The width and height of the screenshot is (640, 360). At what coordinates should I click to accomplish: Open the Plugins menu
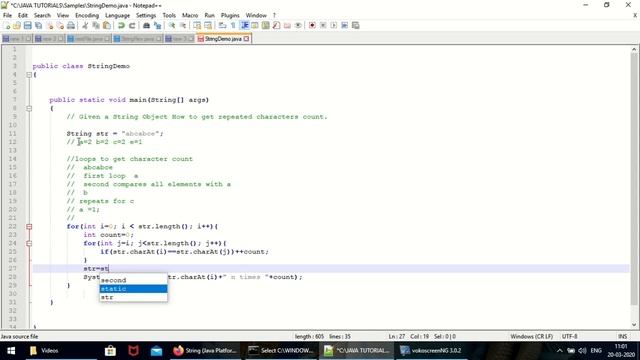(230, 15)
